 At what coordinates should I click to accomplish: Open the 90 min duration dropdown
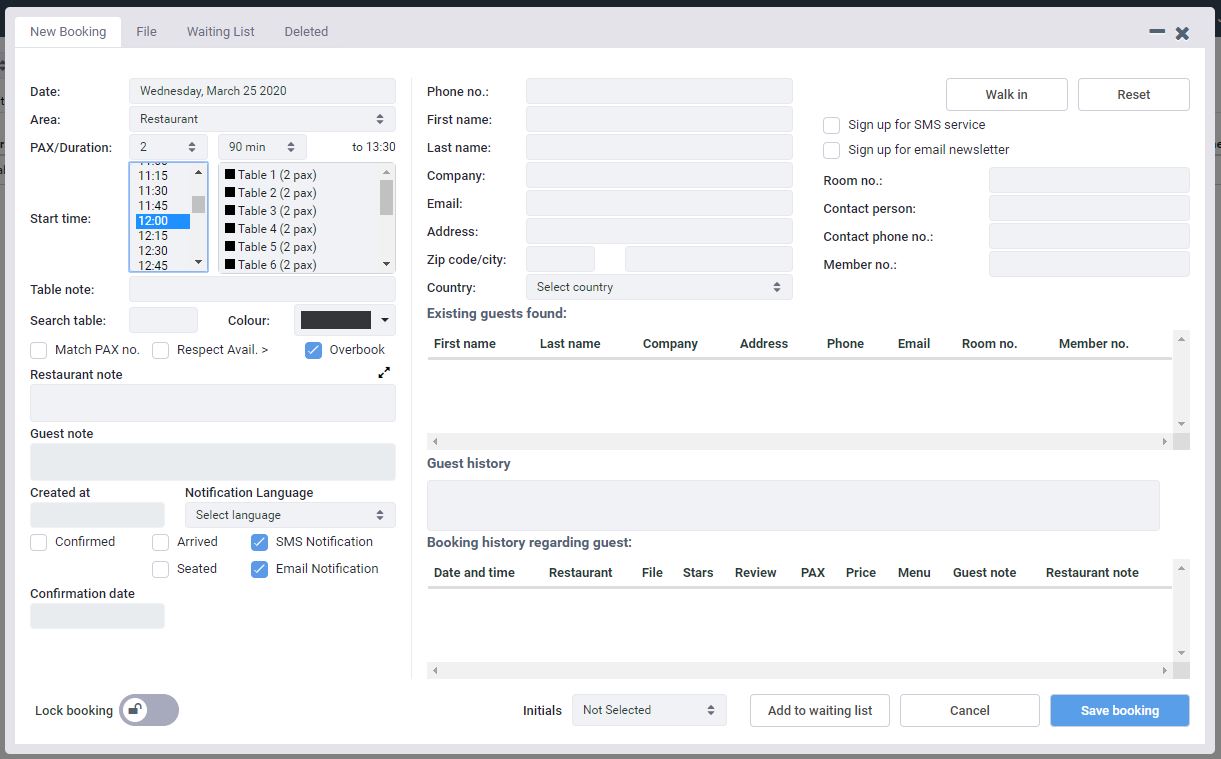point(261,147)
